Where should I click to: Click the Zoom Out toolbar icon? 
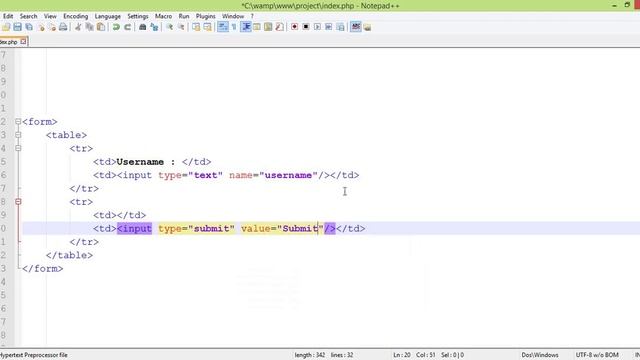point(181,27)
